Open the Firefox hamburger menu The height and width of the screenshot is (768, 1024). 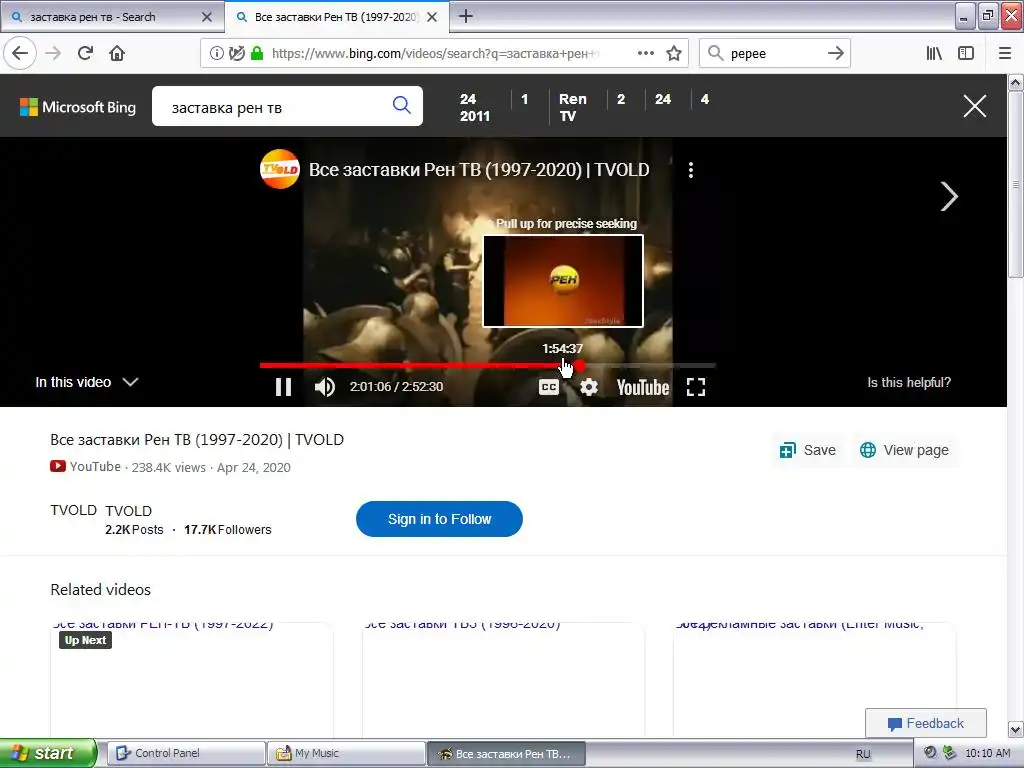(1004, 54)
